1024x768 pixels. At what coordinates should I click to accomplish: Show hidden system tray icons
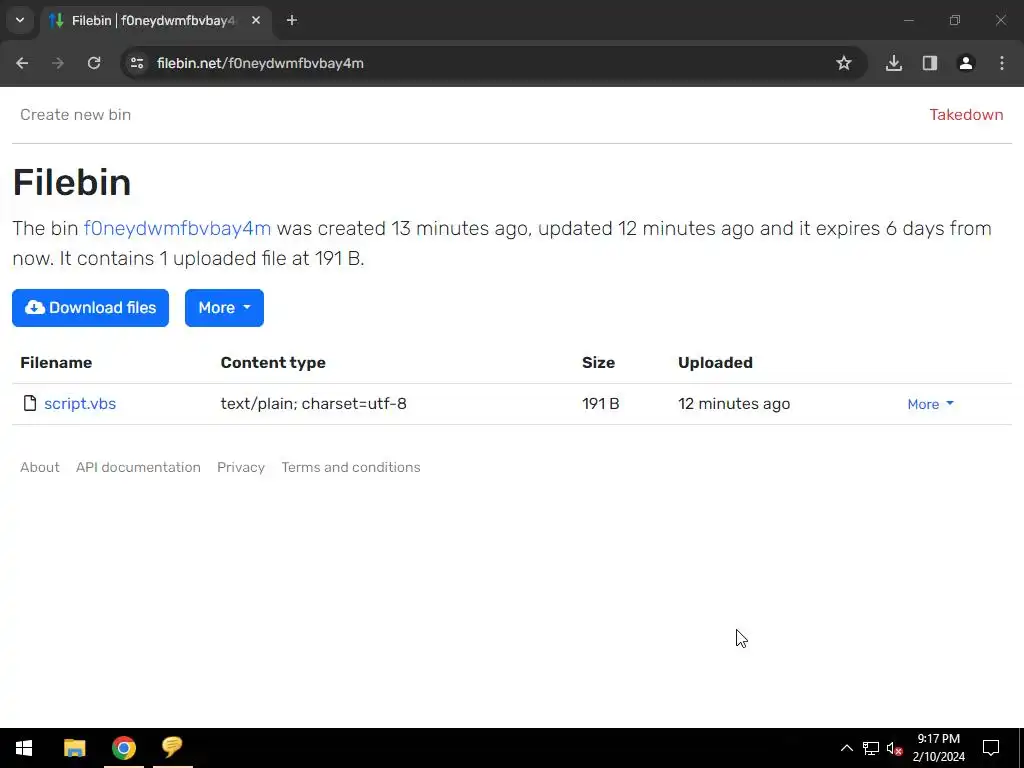(x=846, y=748)
